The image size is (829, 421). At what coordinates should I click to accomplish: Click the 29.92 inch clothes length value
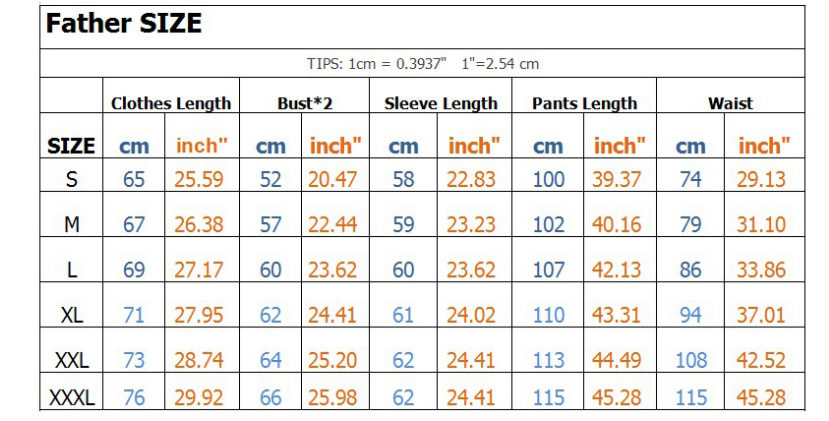click(199, 398)
